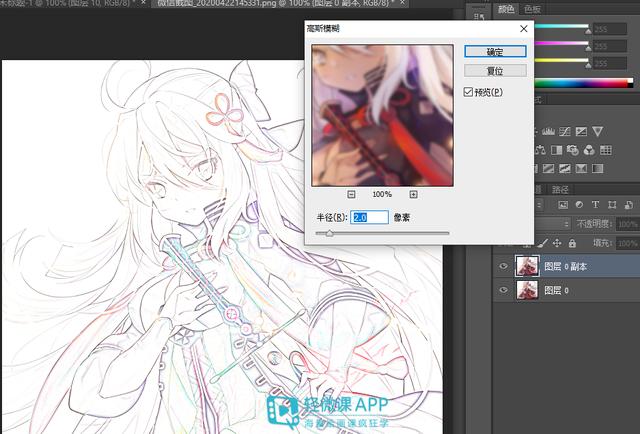Switch to the 路径 panel tab

tap(560, 189)
